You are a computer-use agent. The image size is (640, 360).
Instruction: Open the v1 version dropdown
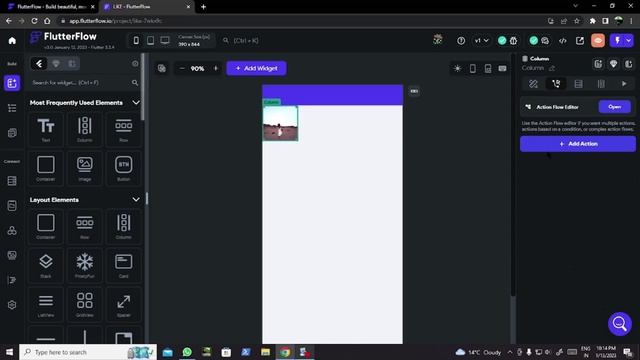[481, 40]
